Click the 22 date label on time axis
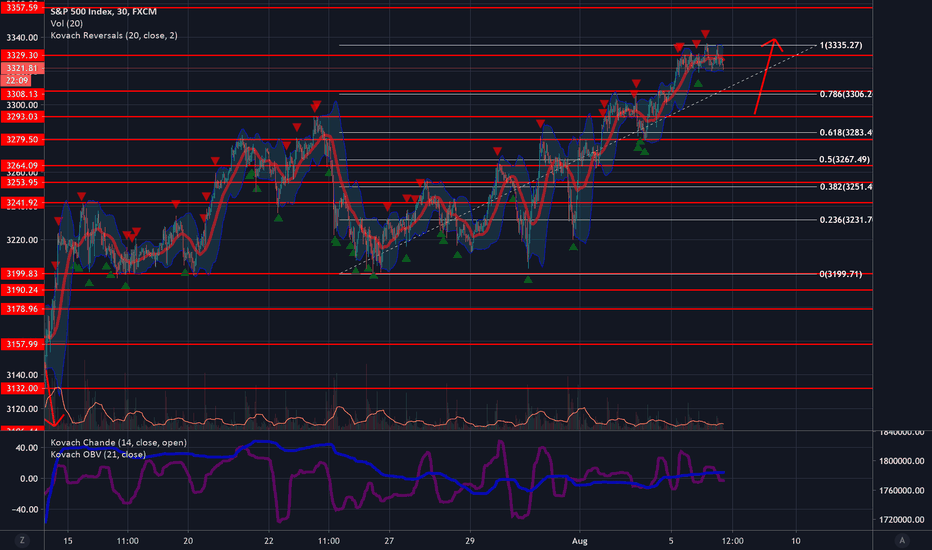 pos(269,540)
